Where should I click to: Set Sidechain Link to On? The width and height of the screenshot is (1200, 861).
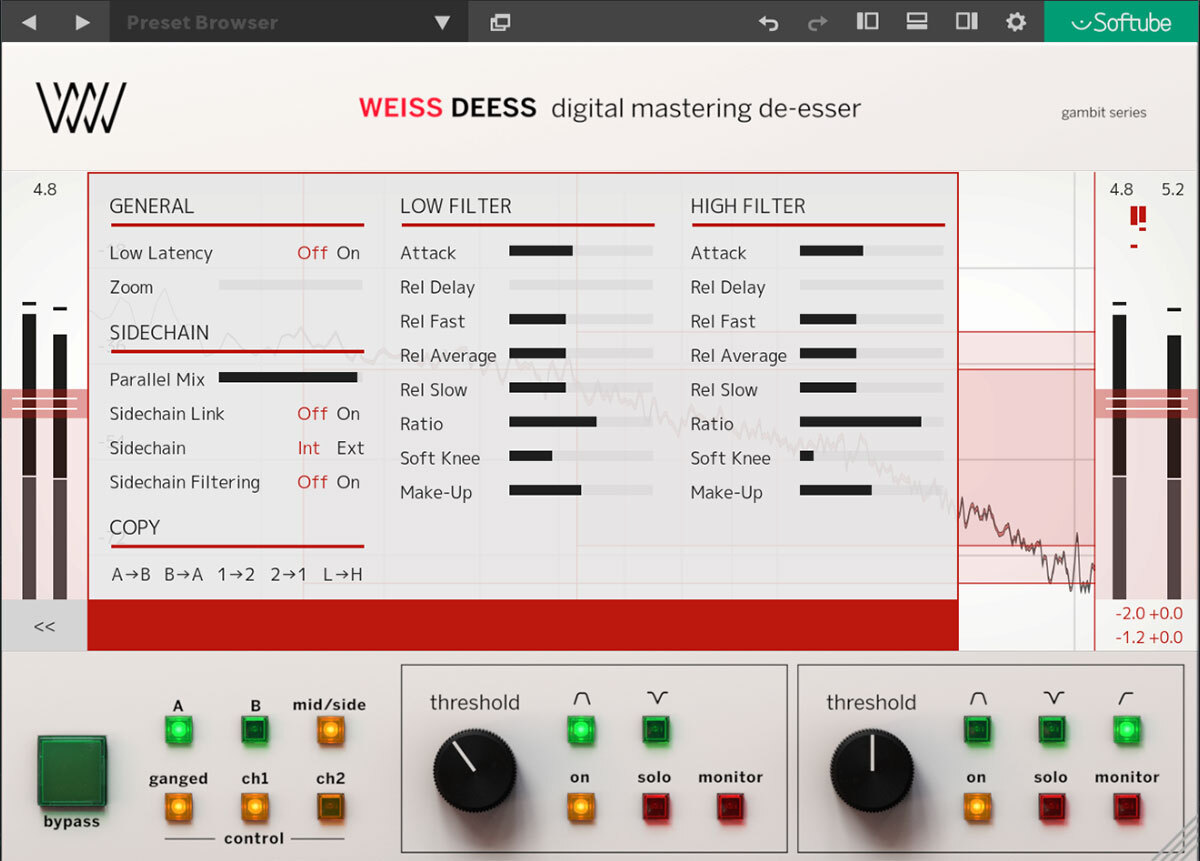348,413
